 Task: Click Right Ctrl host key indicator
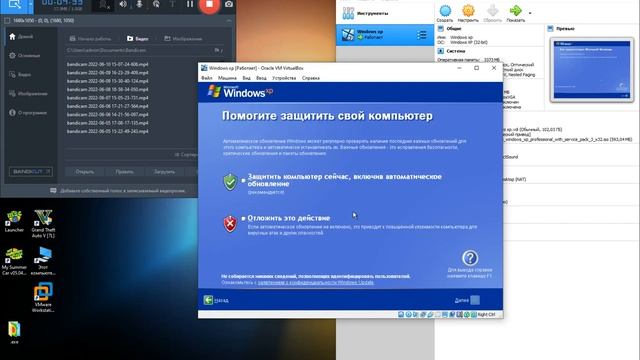486,315
